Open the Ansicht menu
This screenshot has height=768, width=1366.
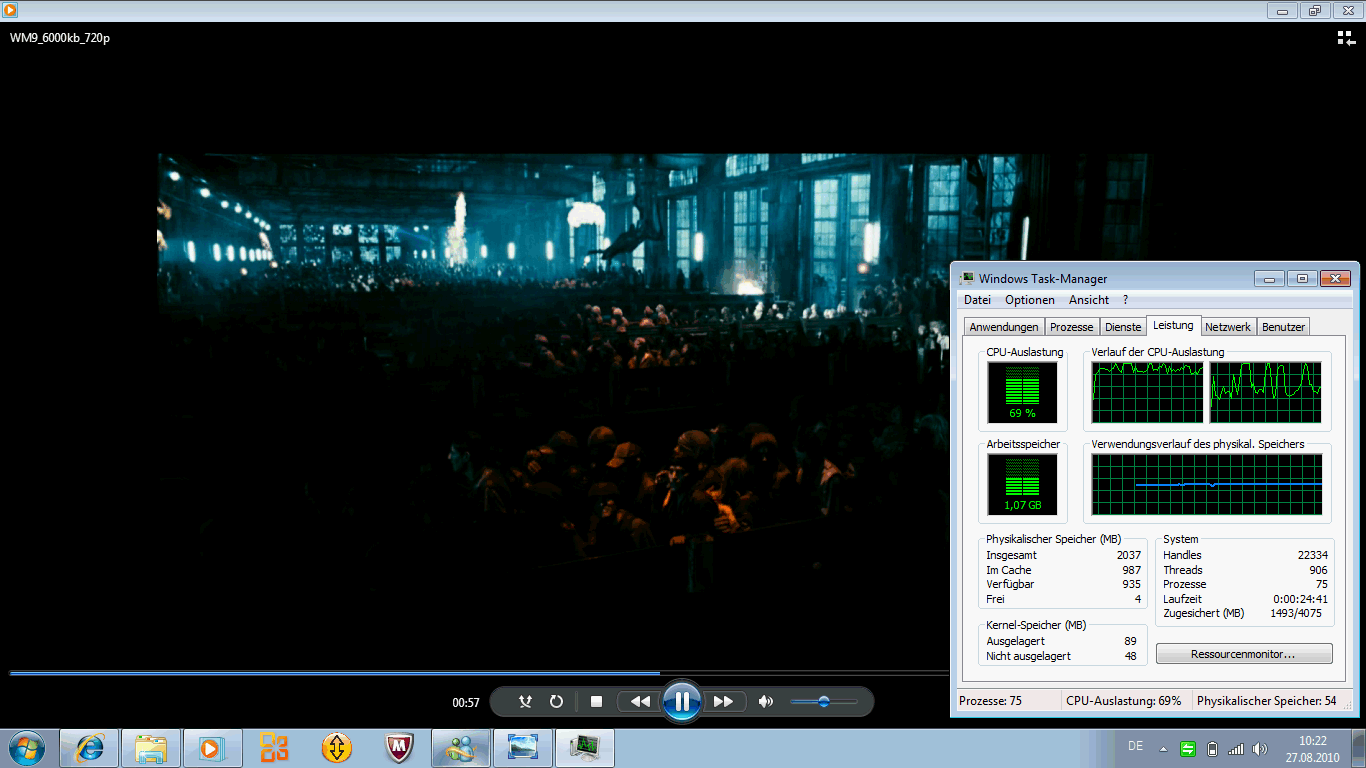click(x=1089, y=300)
